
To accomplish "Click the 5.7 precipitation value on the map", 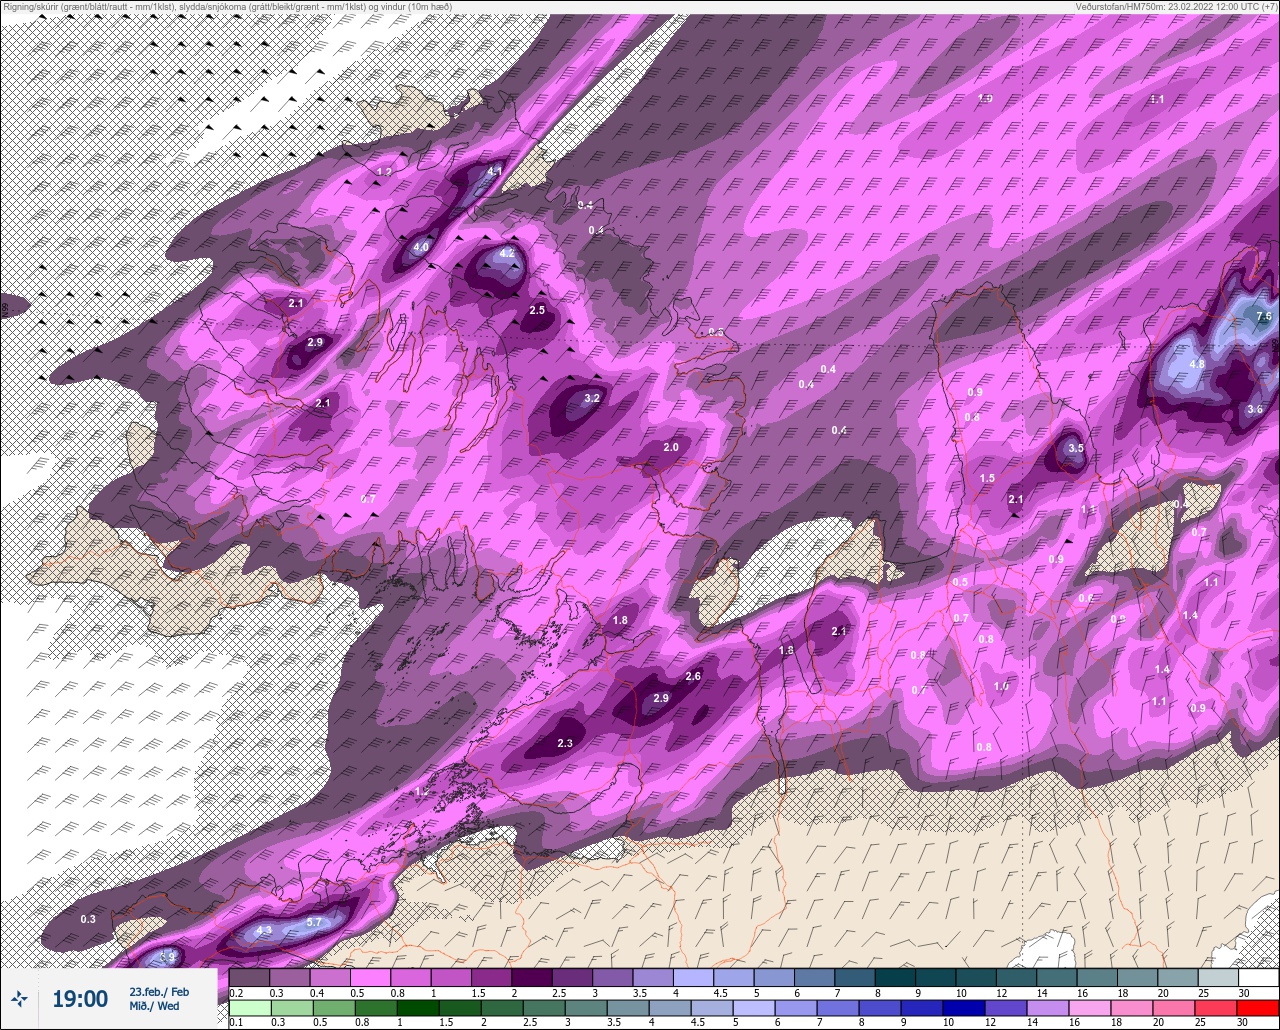I will (314, 921).
